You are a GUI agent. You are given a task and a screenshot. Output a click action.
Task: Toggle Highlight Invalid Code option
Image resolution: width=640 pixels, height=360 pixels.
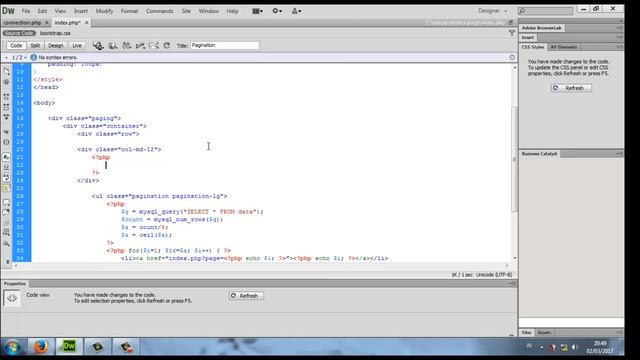click(6, 167)
